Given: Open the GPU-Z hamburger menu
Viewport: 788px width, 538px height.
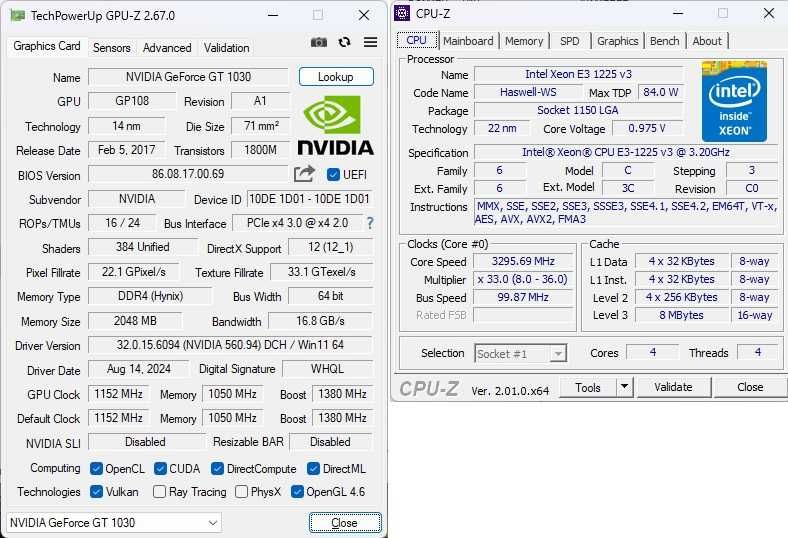Looking at the screenshot, I should point(370,42).
